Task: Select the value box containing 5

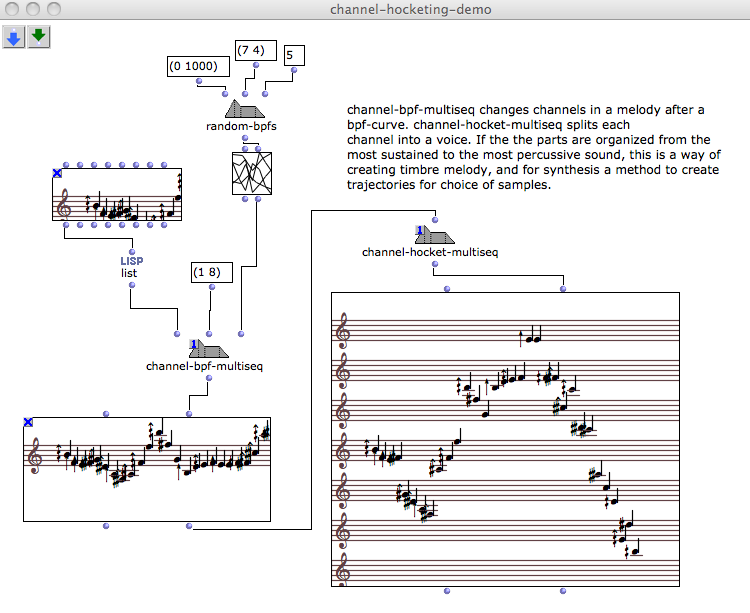Action: 294,55
